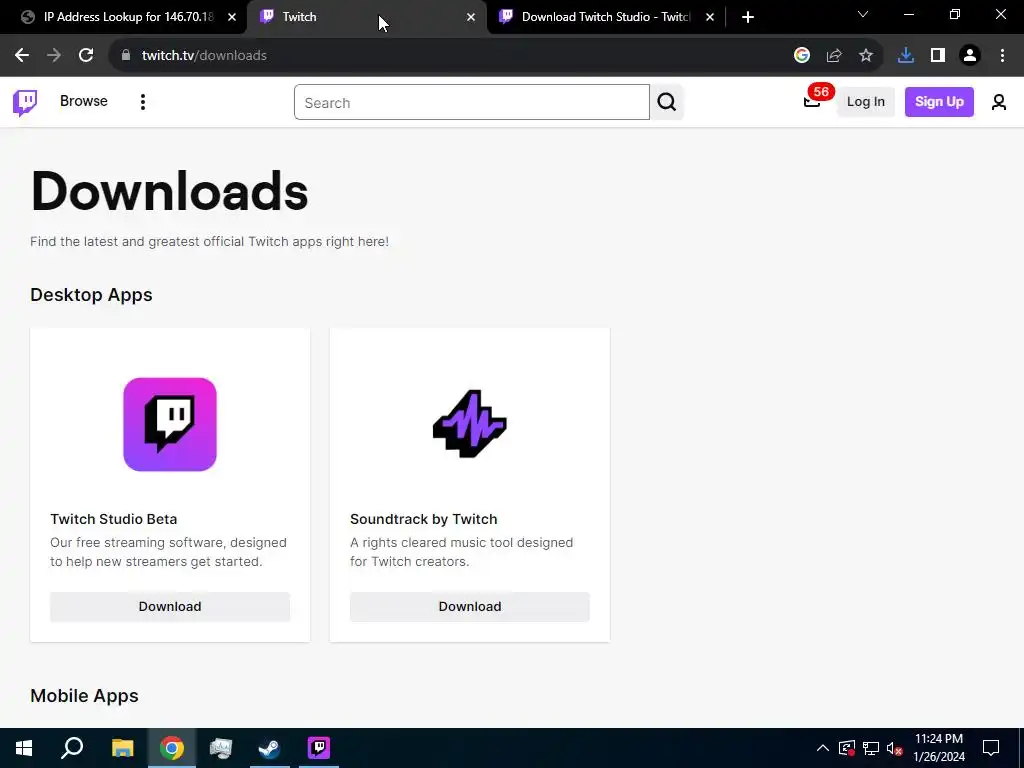View site info via lock icon

pyautogui.click(x=126, y=56)
